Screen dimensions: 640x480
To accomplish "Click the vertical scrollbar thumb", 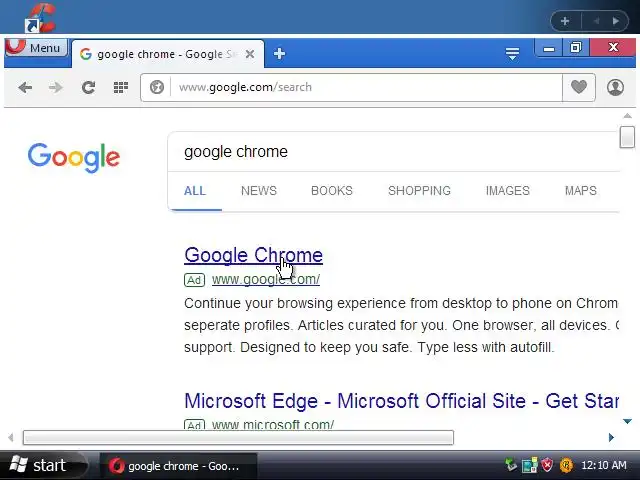I will point(627,137).
